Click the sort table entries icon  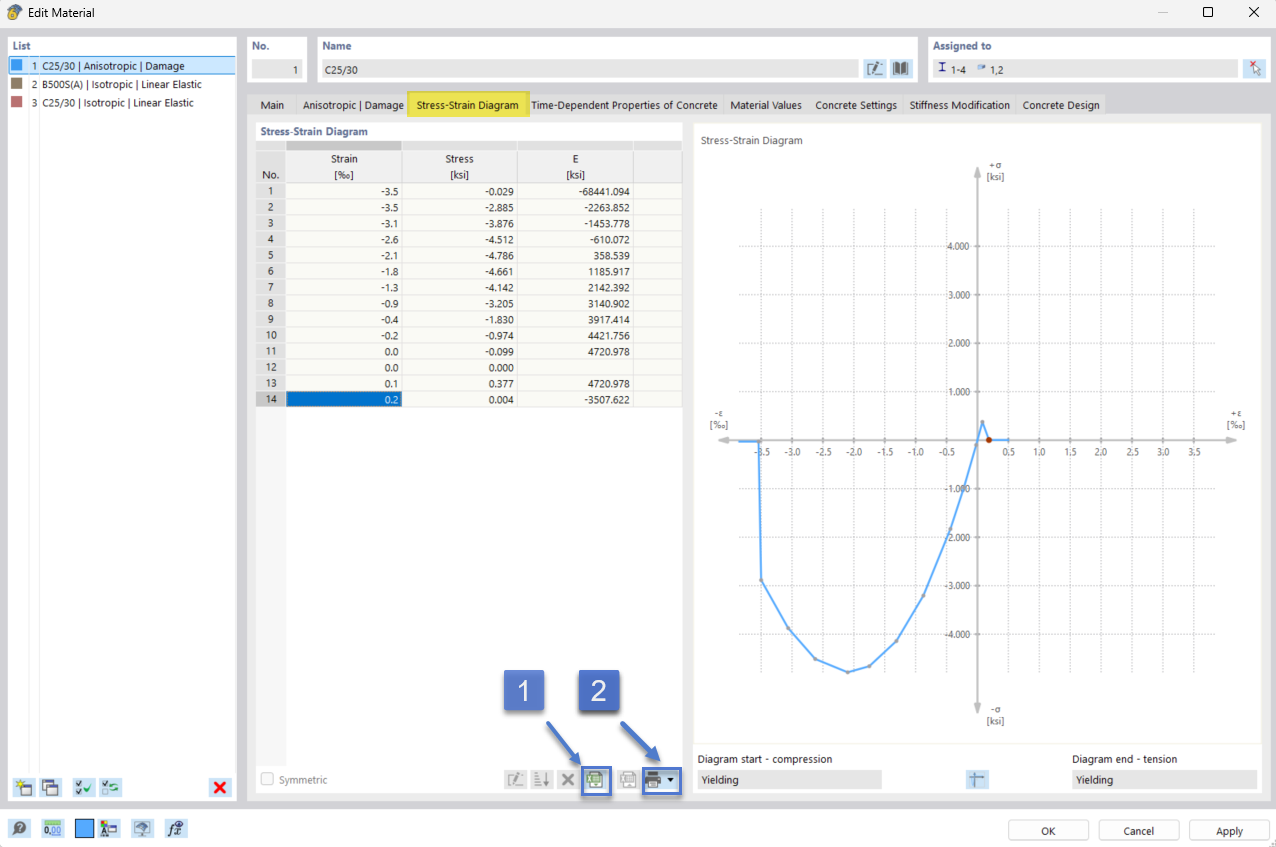[541, 780]
